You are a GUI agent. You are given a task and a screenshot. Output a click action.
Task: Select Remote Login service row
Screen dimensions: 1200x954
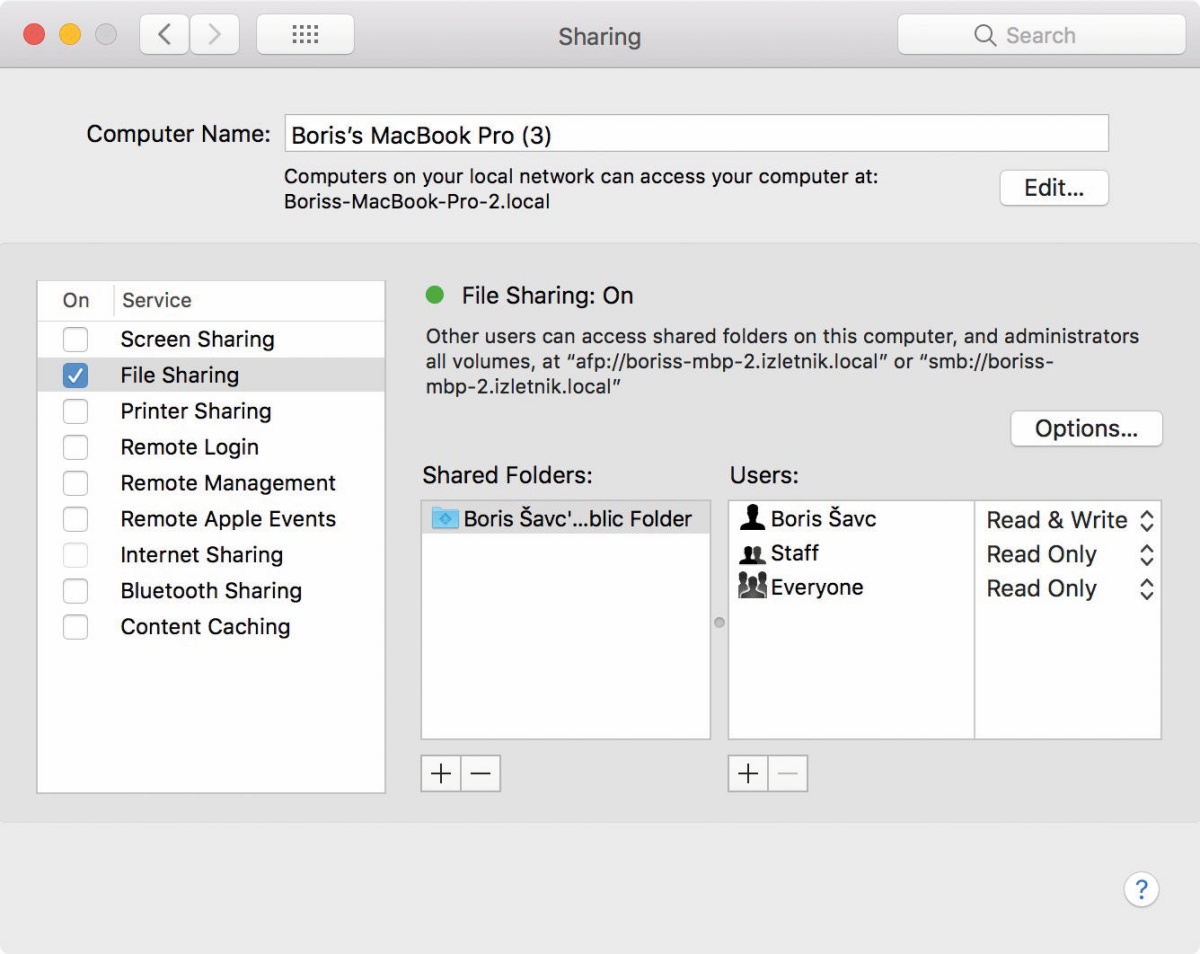pyautogui.click(x=211, y=447)
